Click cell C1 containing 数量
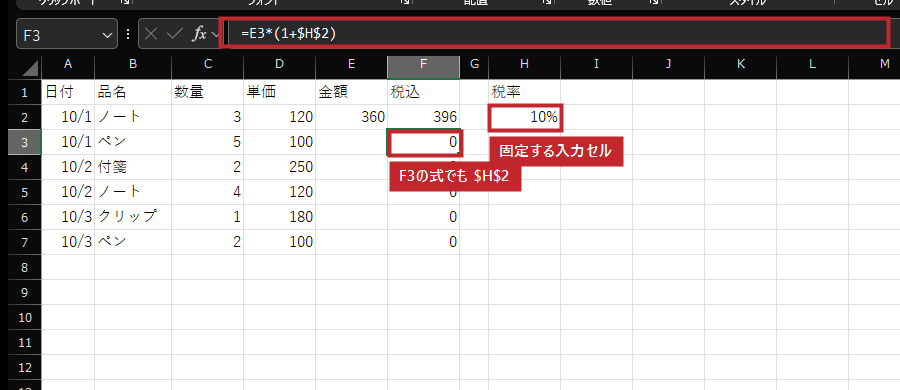The height and width of the screenshot is (390, 900). pyautogui.click(x=207, y=92)
